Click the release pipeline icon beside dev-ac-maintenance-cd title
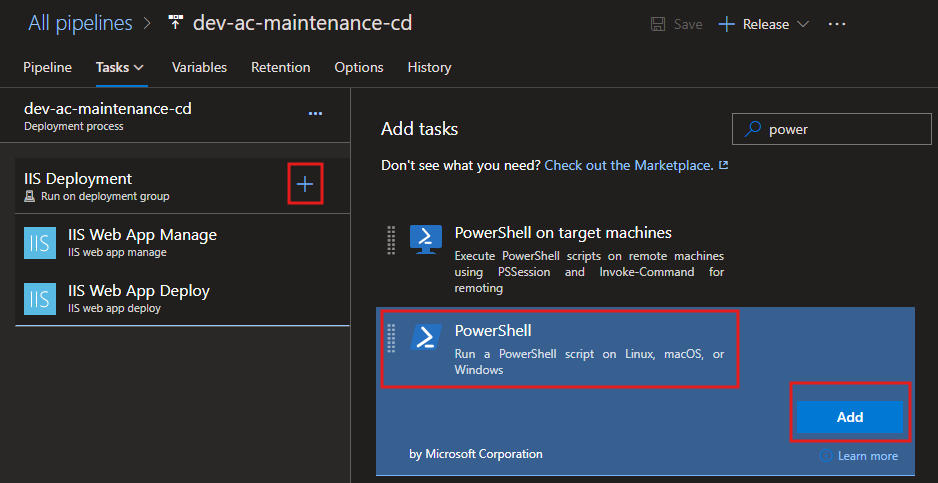 point(175,23)
